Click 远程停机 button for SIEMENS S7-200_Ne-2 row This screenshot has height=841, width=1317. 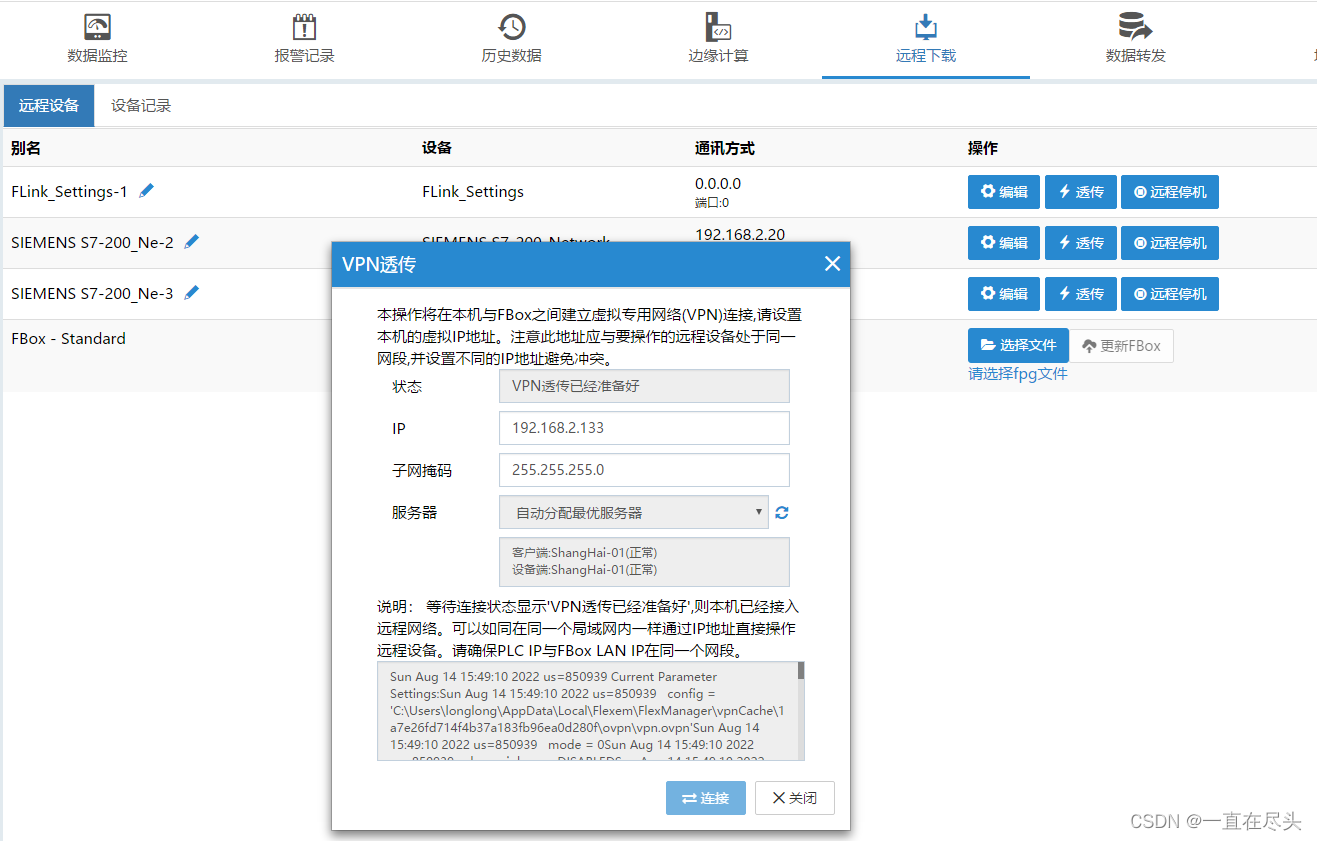point(1170,243)
